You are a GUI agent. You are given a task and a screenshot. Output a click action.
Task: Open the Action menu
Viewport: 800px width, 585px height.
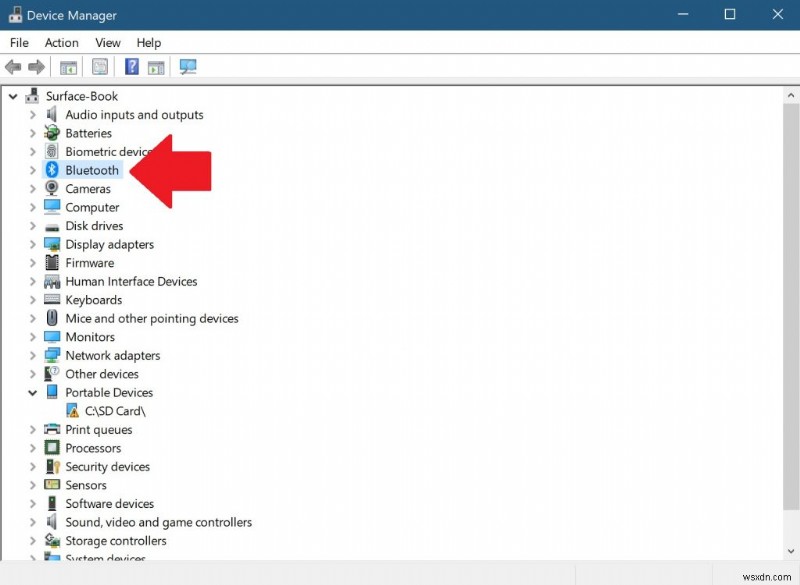(x=61, y=42)
